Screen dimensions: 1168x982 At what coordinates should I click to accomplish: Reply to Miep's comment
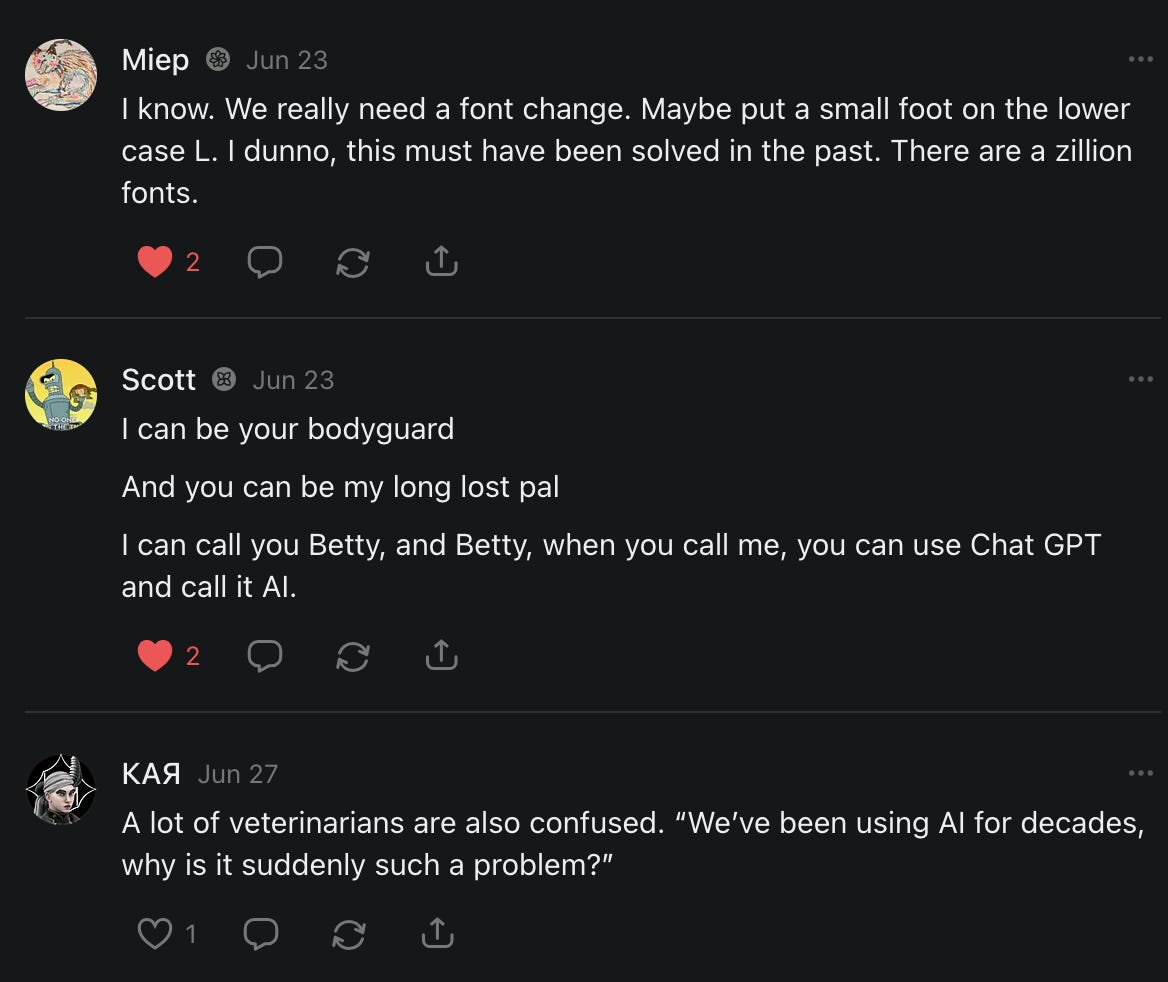tap(265, 262)
